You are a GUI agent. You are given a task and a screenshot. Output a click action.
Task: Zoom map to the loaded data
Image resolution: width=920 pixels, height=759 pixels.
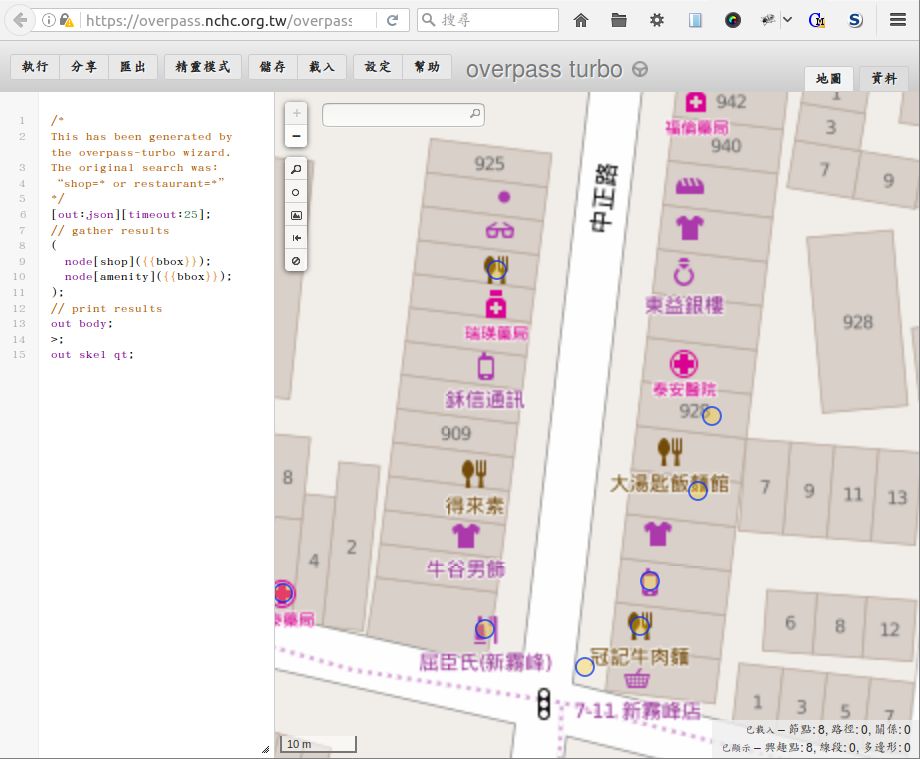(x=296, y=169)
